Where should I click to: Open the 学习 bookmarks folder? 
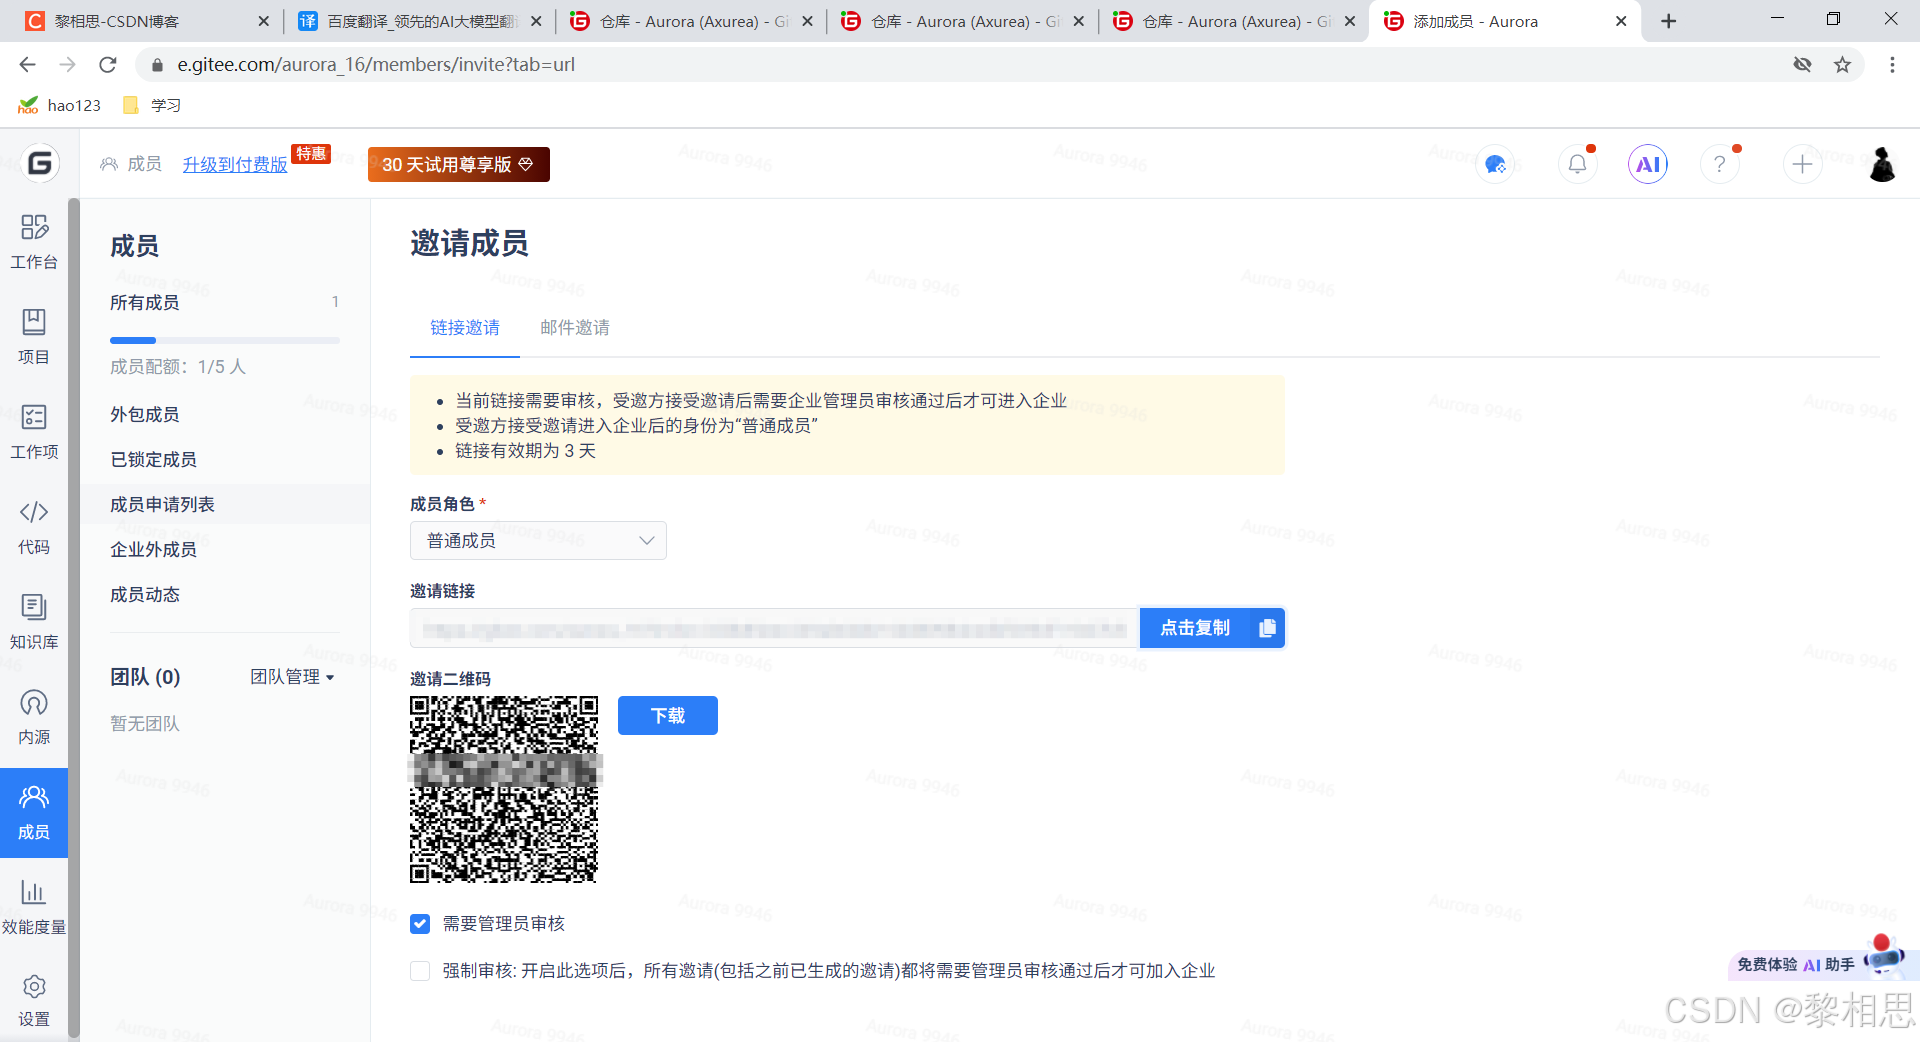(152, 105)
